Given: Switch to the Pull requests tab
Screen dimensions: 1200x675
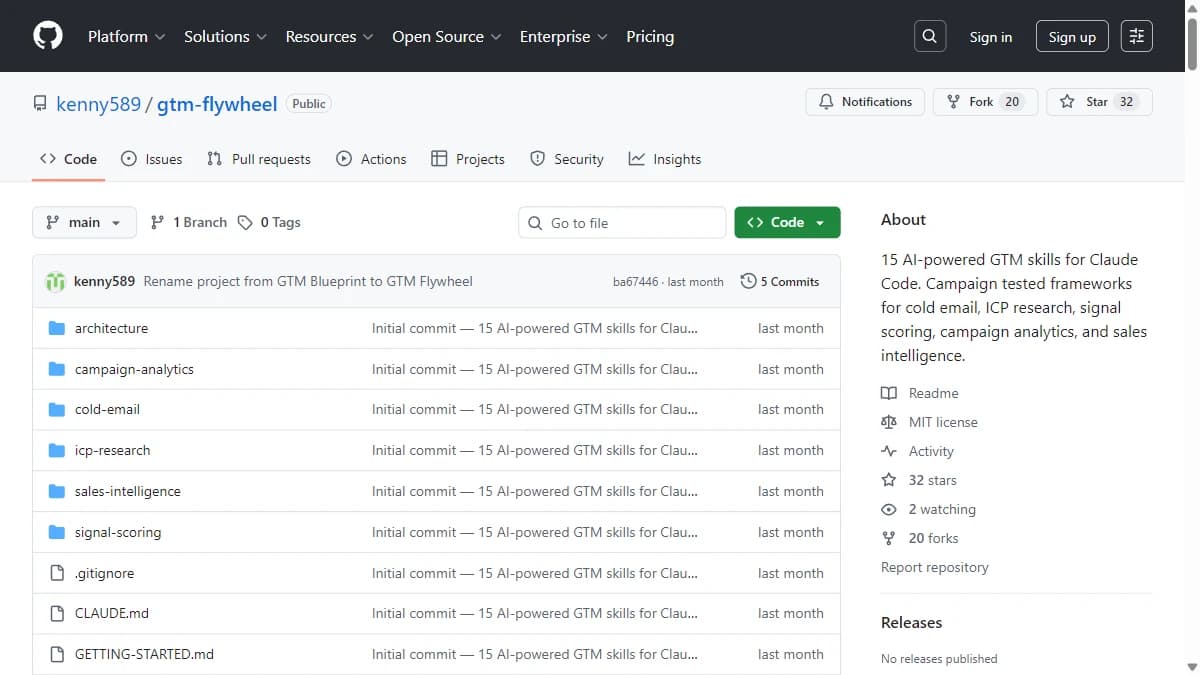Looking at the screenshot, I should tap(258, 159).
